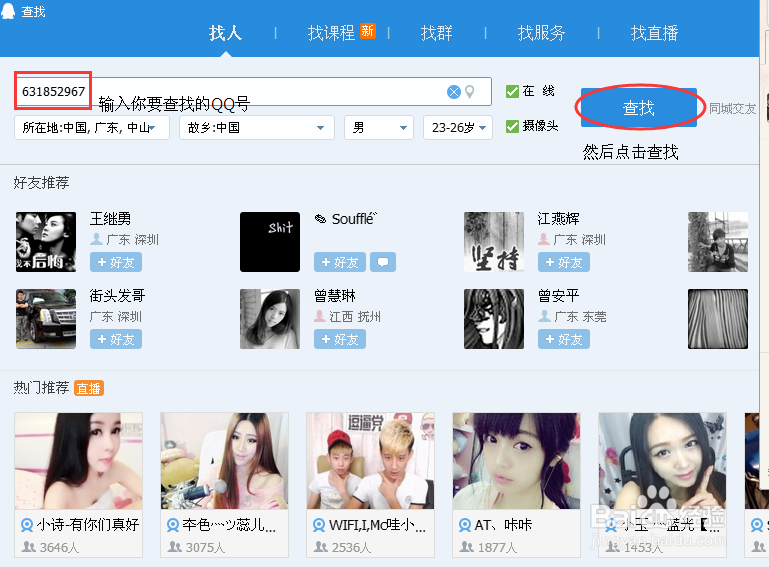Image resolution: width=769 pixels, height=567 pixels.
Task: Click viewers icon next to 3646人
Action: click(28, 547)
